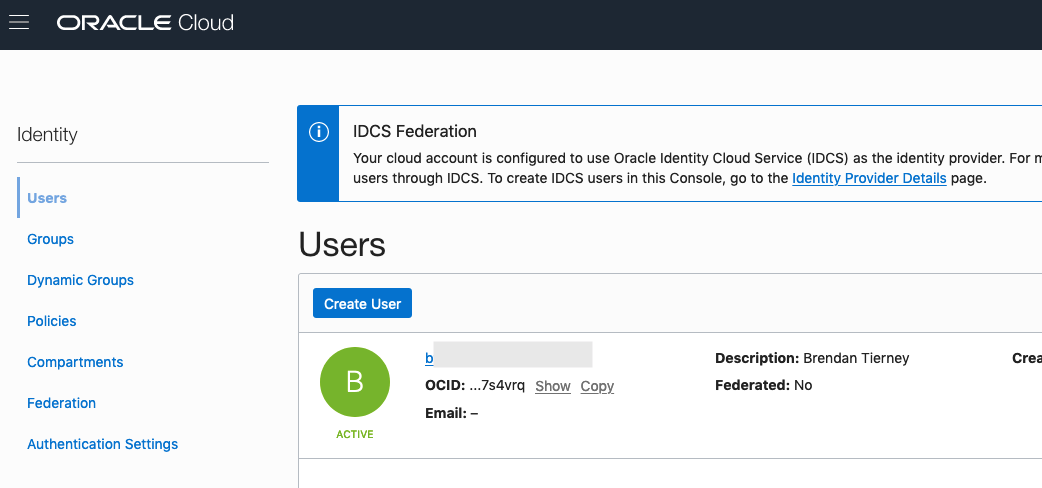Open the Policies page

pyautogui.click(x=52, y=321)
